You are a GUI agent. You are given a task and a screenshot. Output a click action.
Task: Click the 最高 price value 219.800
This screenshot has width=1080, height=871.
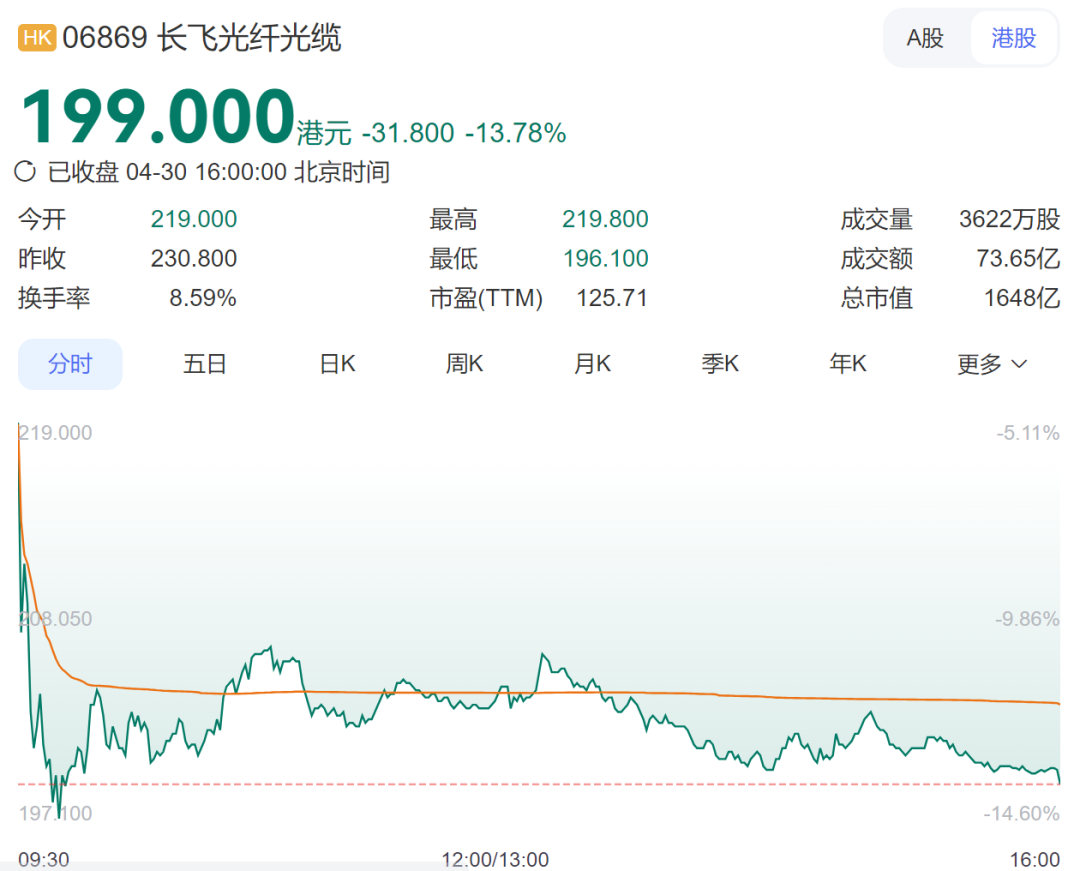[x=604, y=219]
